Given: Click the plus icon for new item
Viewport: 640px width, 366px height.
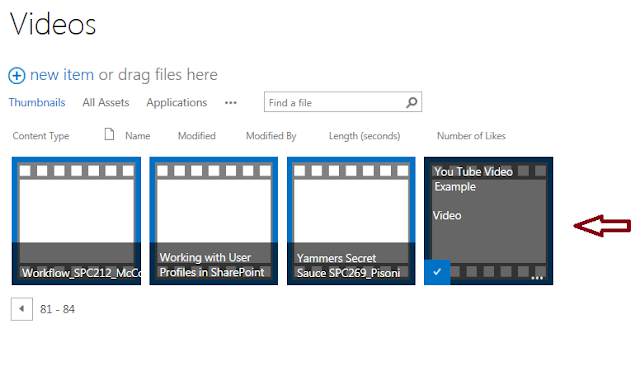Looking at the screenshot, I should tap(17, 75).
